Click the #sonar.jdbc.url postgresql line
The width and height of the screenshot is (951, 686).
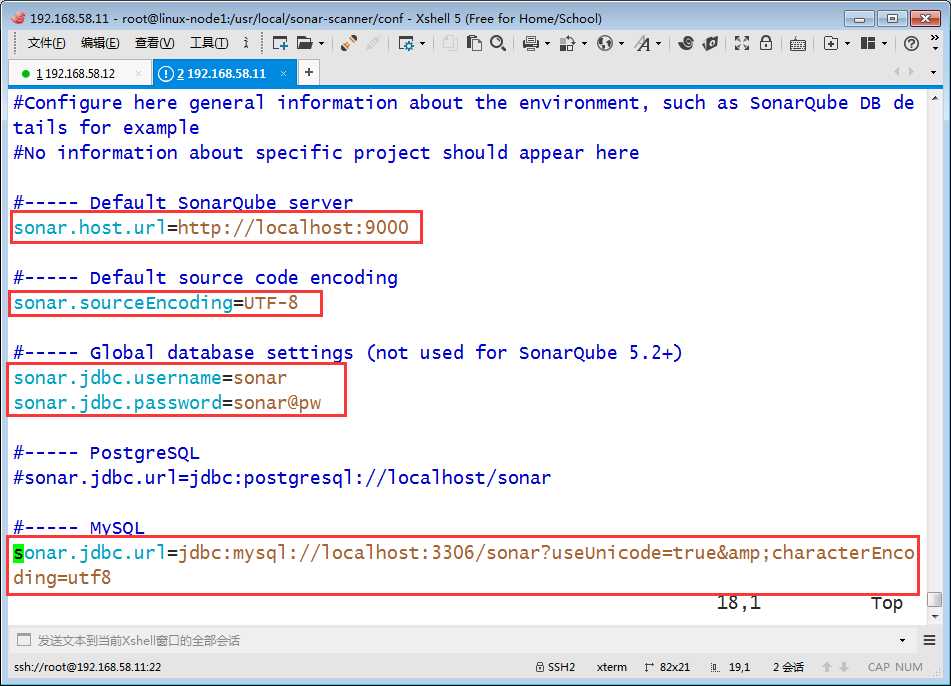(282, 478)
